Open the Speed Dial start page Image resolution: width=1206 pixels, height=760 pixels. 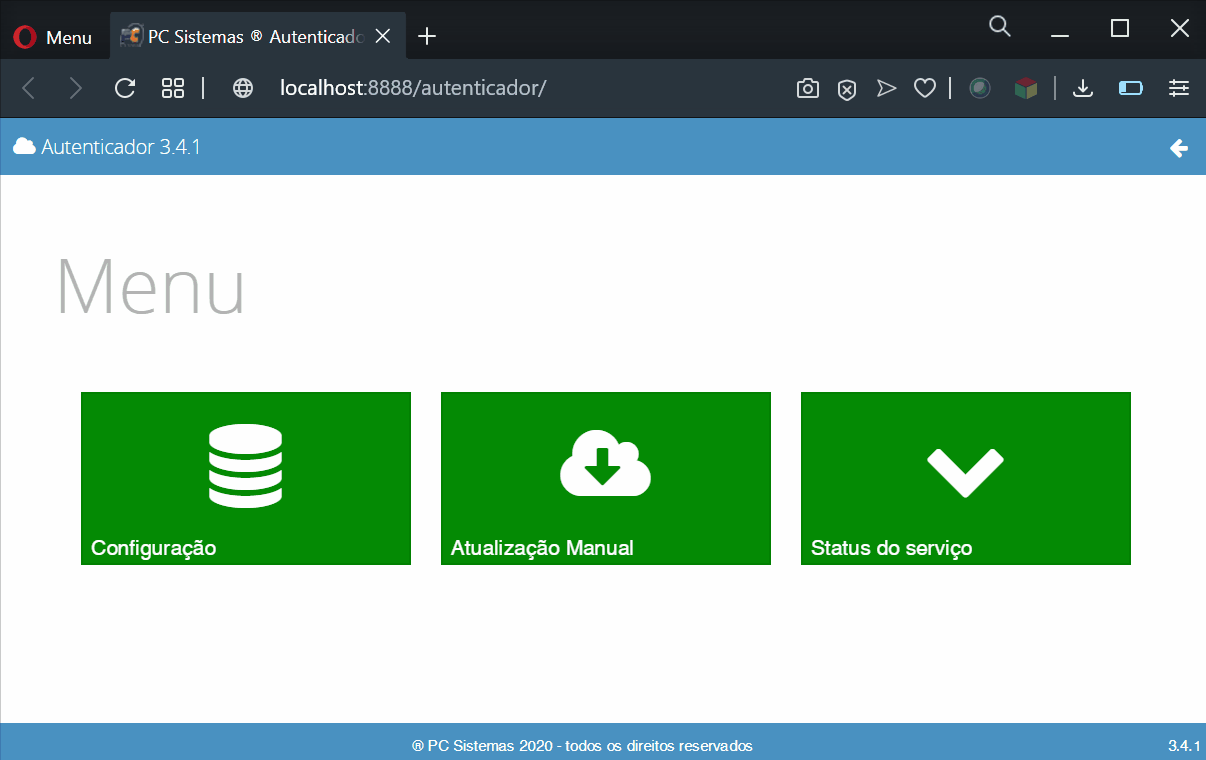tap(173, 88)
